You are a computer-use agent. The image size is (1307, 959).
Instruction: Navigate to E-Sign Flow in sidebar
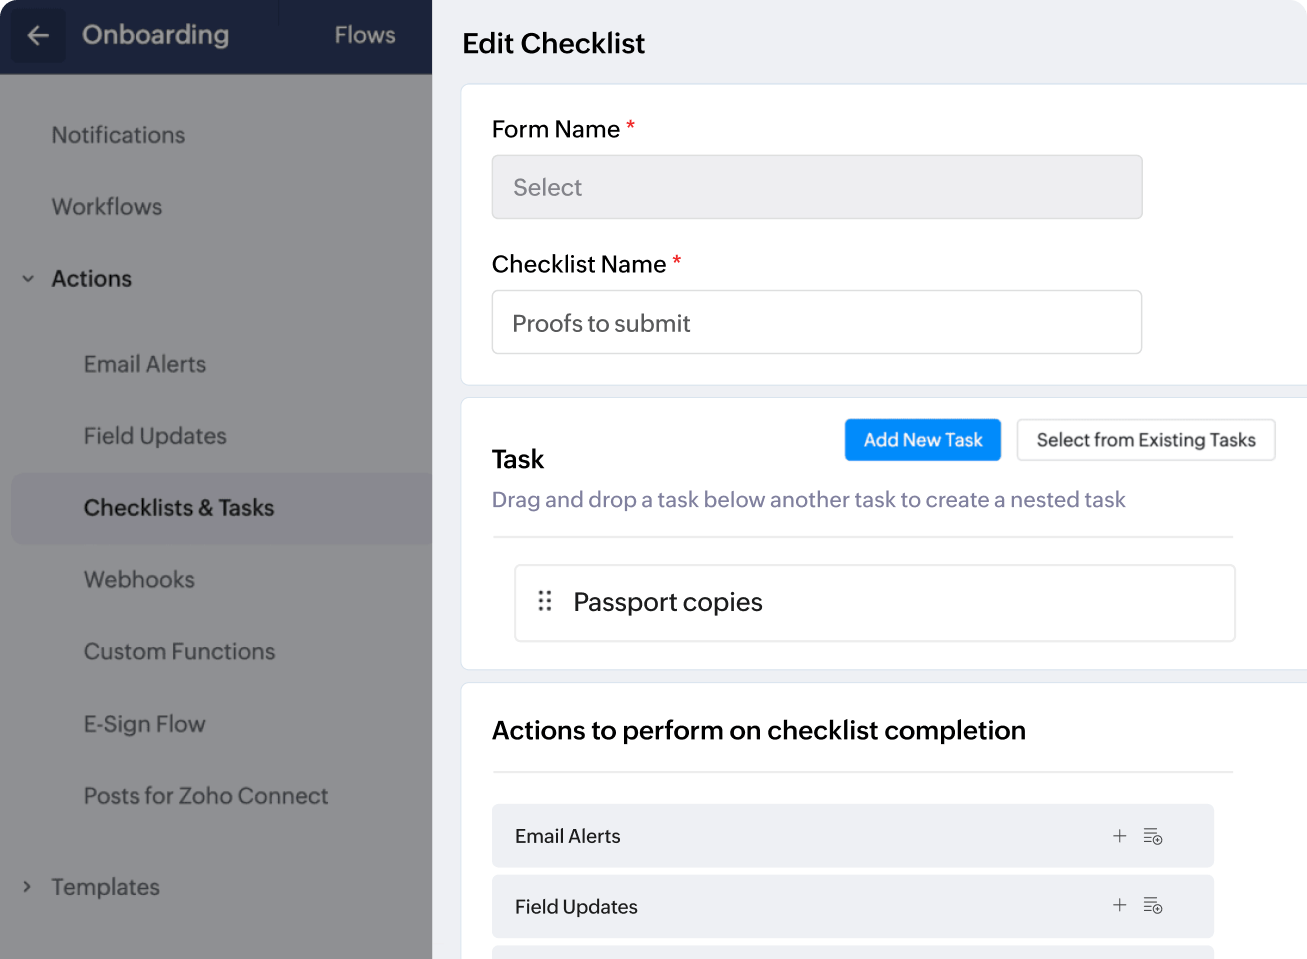tap(144, 724)
